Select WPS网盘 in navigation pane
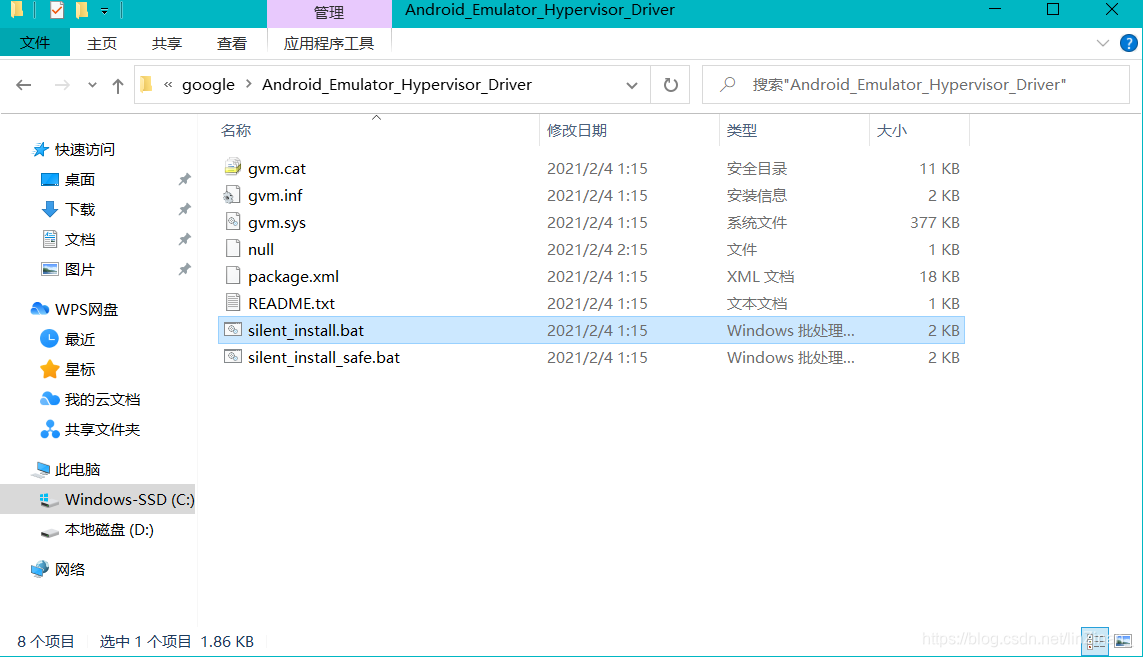 (86, 309)
